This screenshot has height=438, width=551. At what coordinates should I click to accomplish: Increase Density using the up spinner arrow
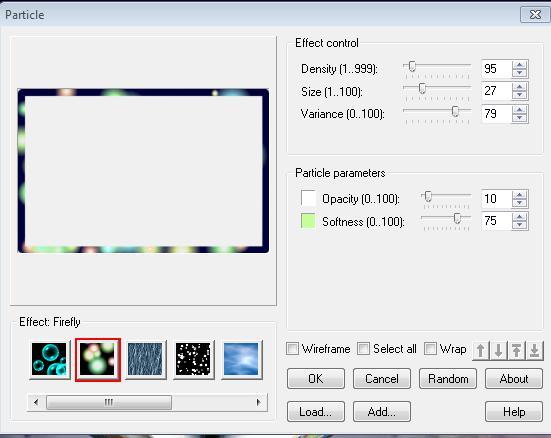click(x=520, y=65)
